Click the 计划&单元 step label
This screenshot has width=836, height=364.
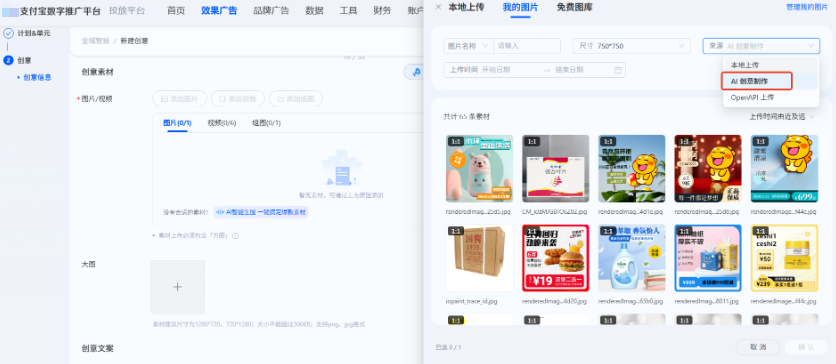(x=34, y=33)
